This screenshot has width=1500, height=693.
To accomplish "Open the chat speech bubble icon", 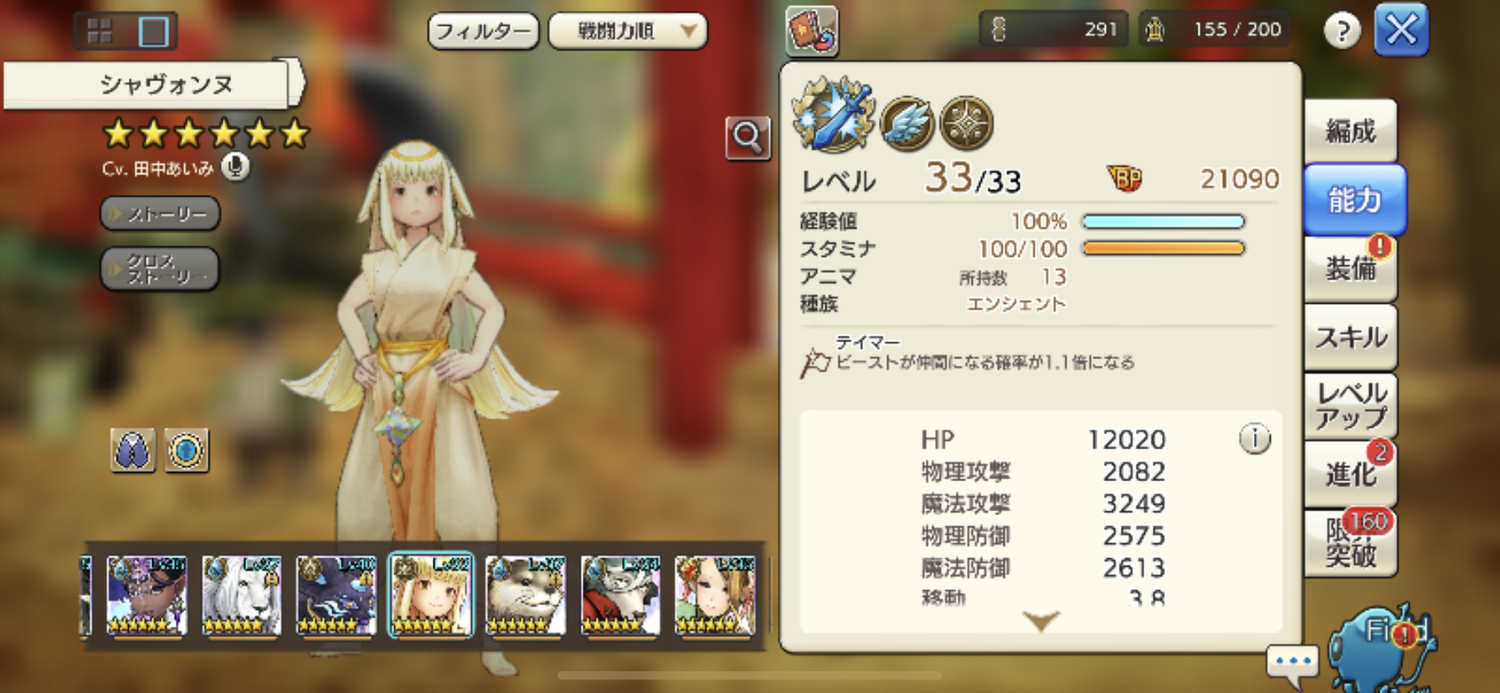I will (1293, 662).
